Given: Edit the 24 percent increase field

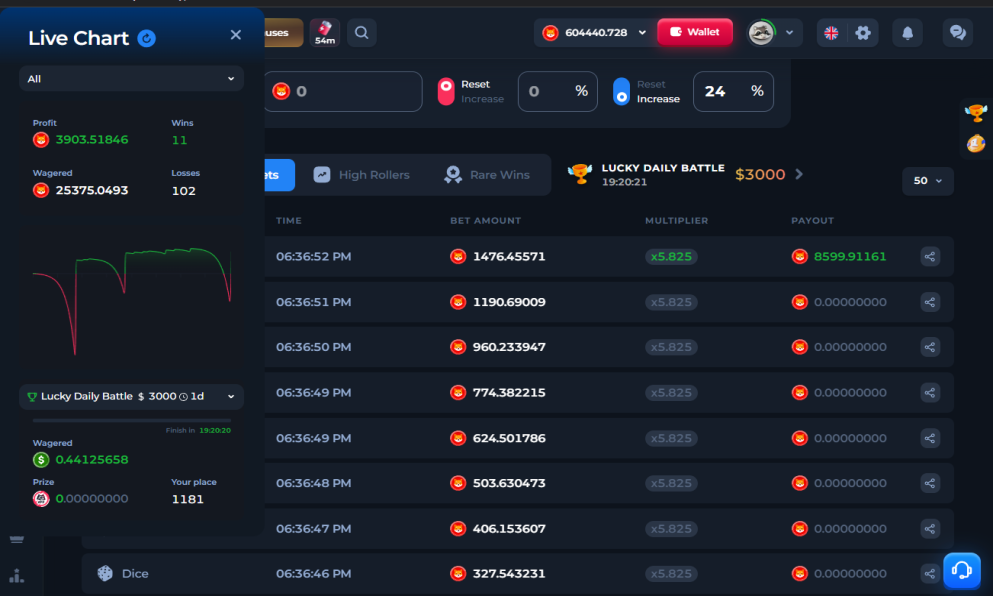Looking at the screenshot, I should (733, 92).
